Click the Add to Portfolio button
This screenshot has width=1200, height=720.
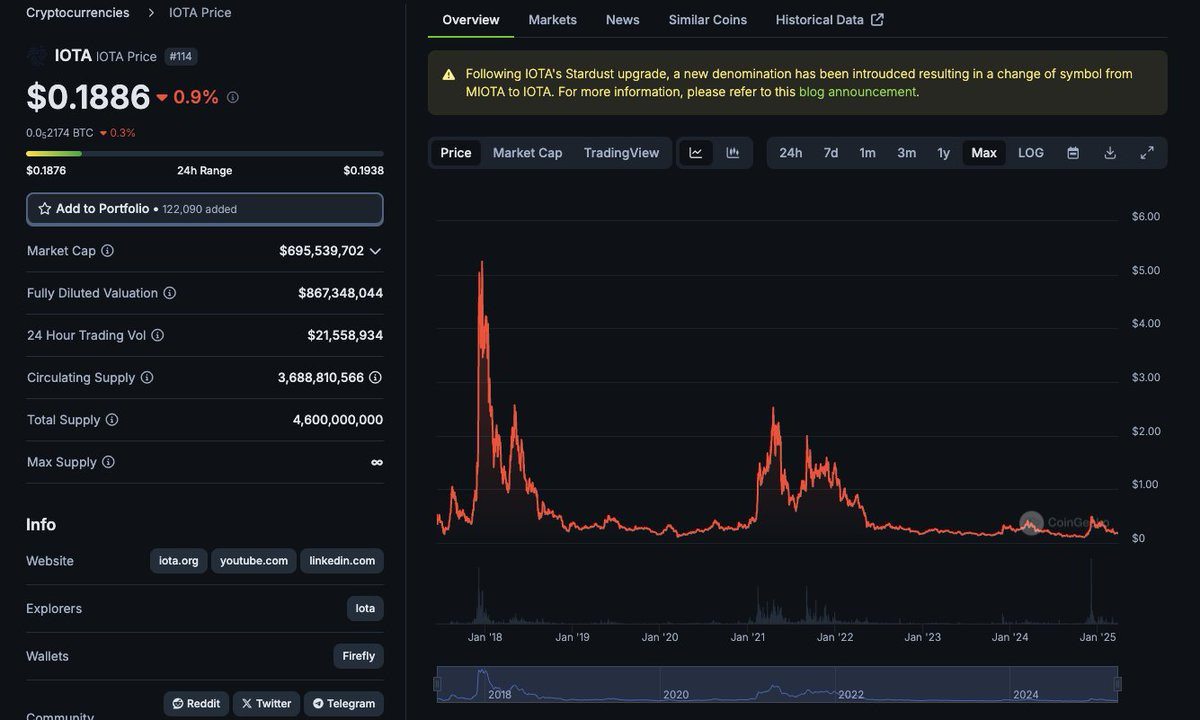tap(205, 209)
